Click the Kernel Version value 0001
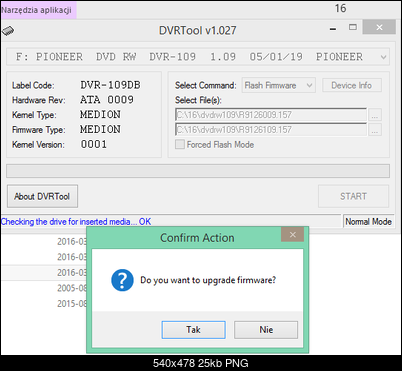 click(94, 144)
